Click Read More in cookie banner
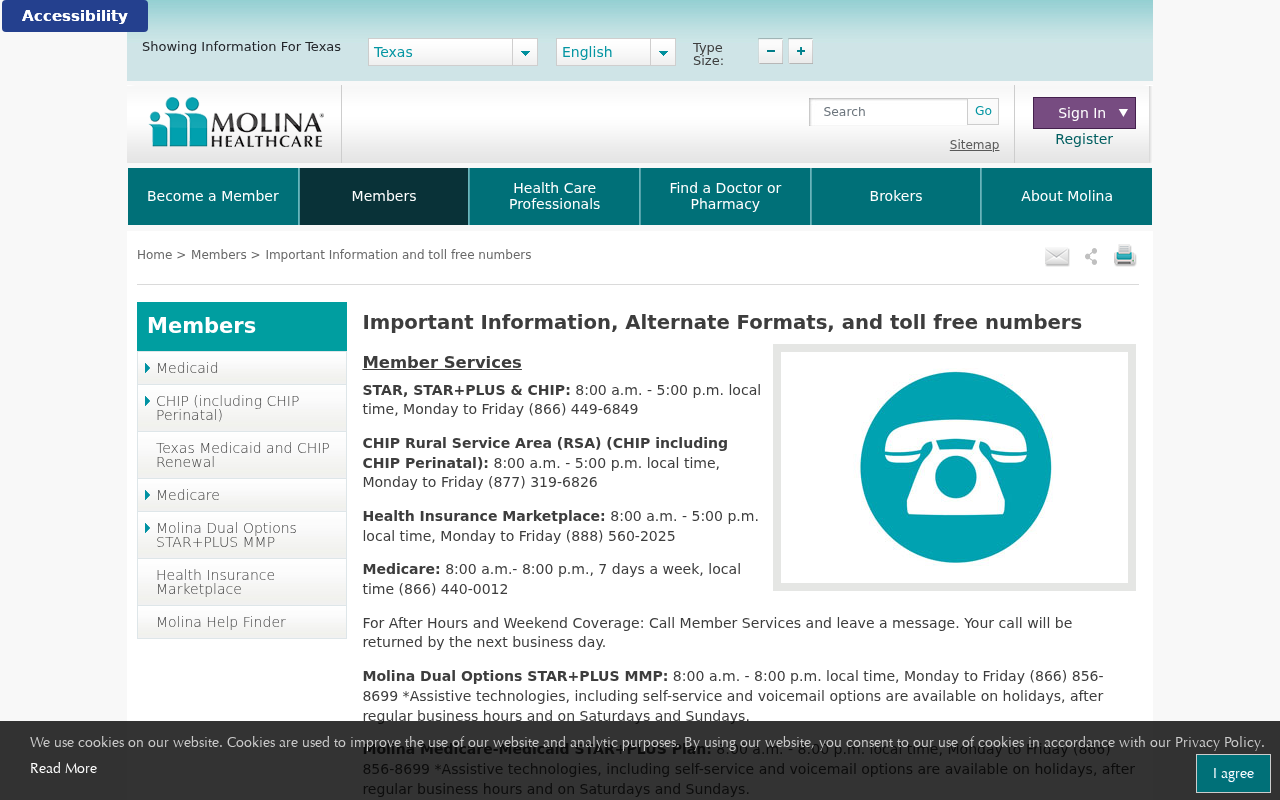 click(63, 768)
